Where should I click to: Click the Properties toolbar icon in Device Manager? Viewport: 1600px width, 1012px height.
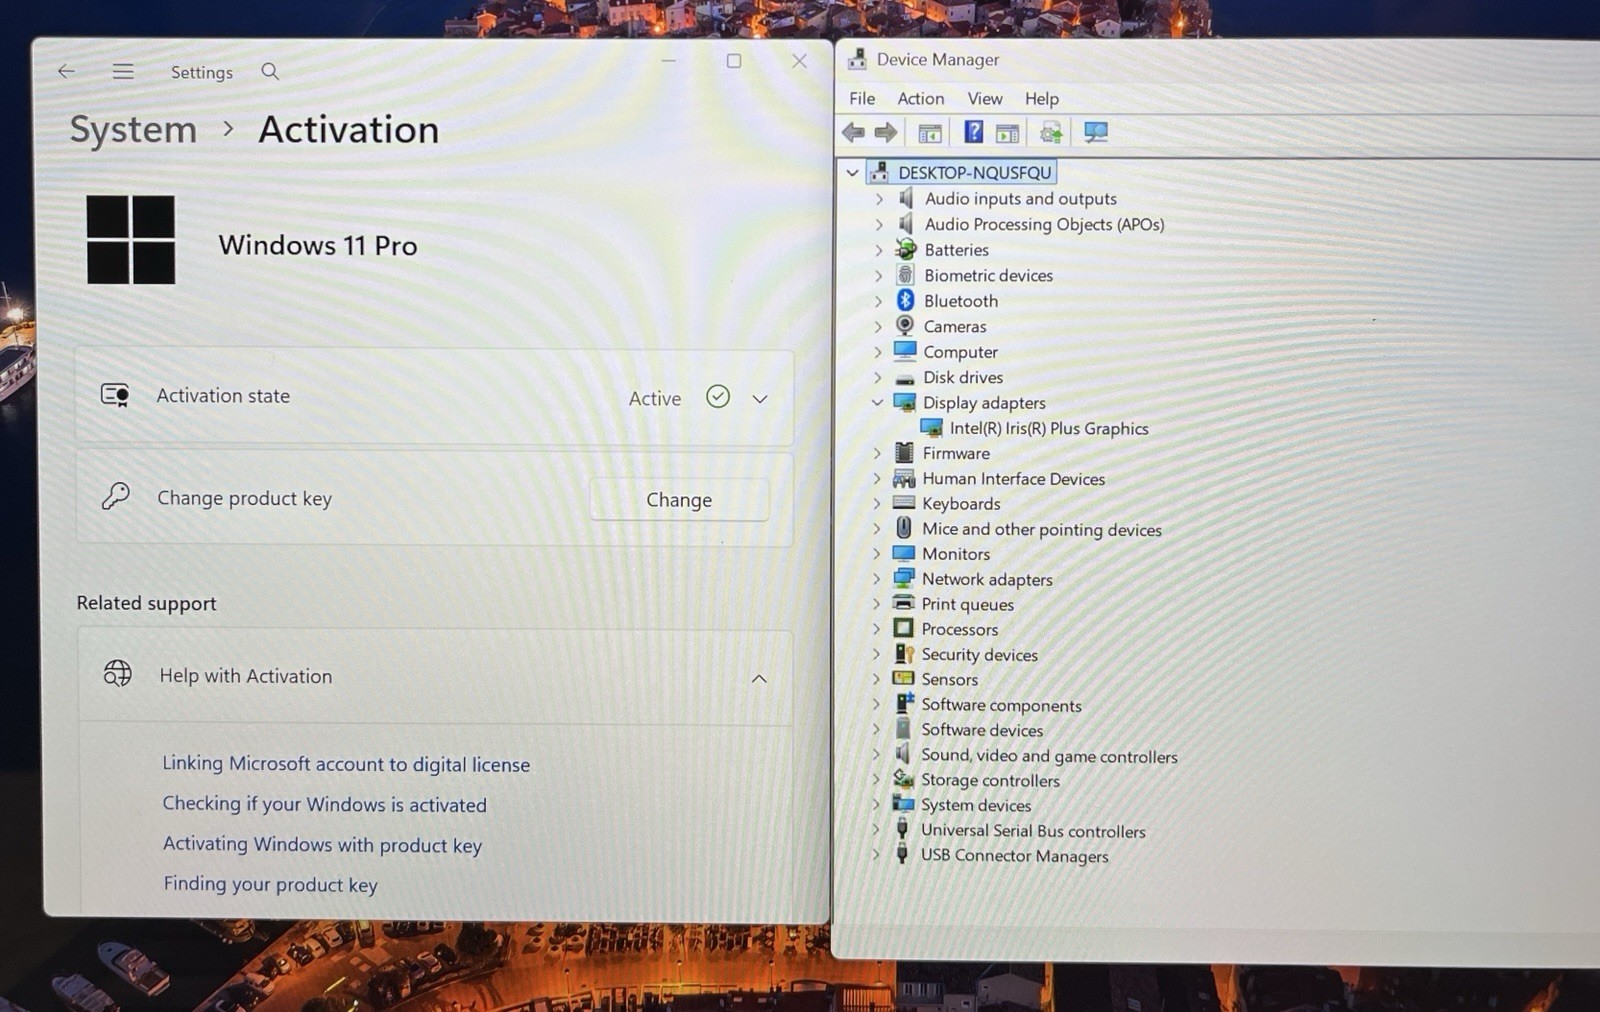coord(1007,132)
